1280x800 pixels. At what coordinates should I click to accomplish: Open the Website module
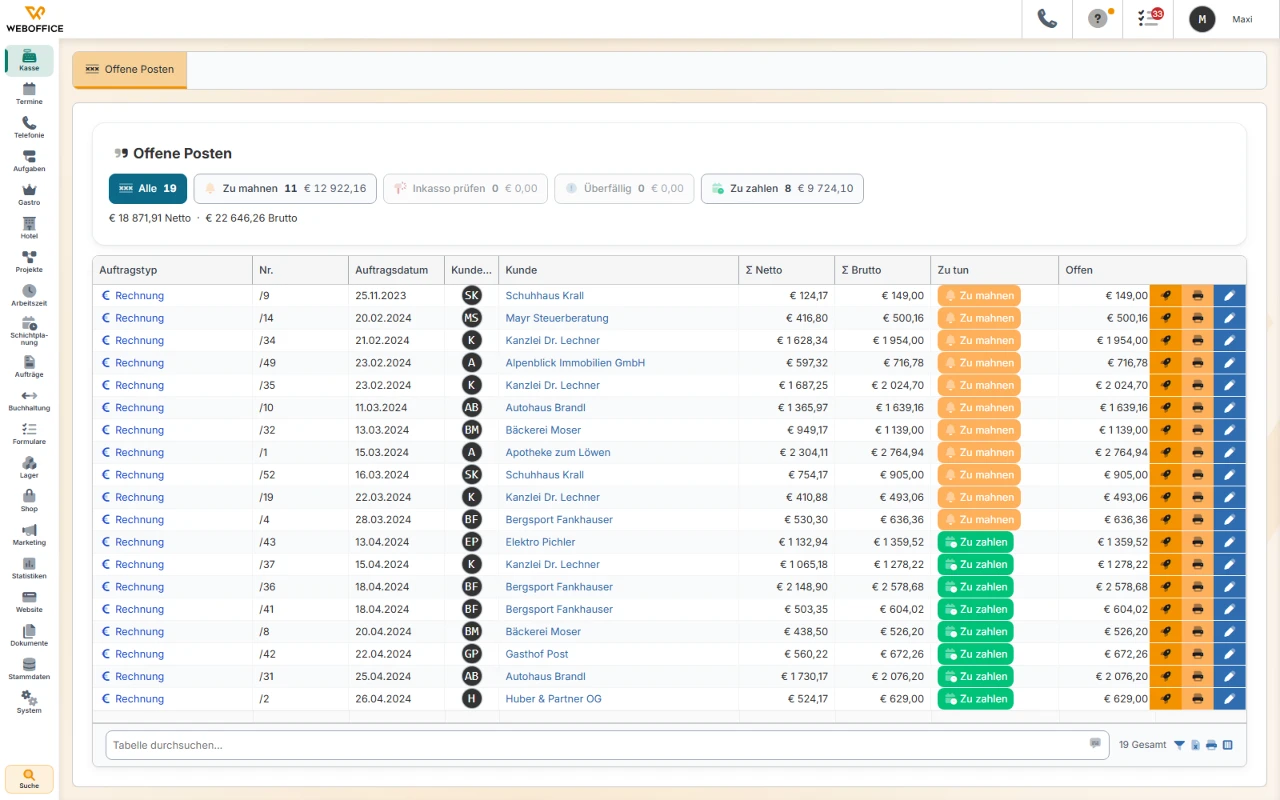(x=29, y=602)
